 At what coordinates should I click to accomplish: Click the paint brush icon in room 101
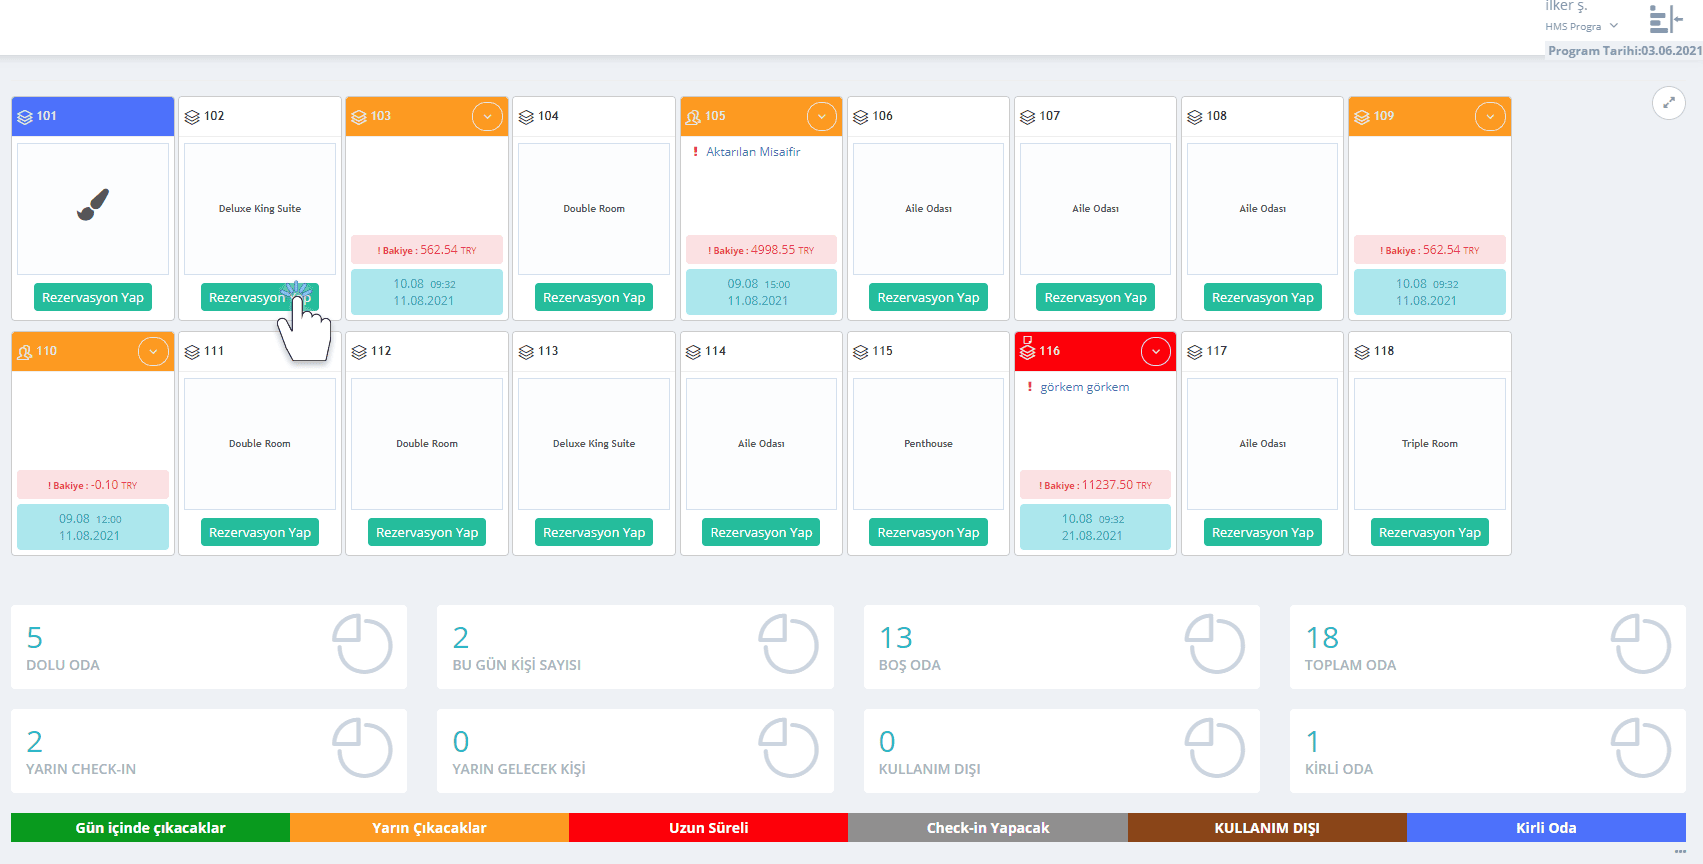click(x=93, y=205)
